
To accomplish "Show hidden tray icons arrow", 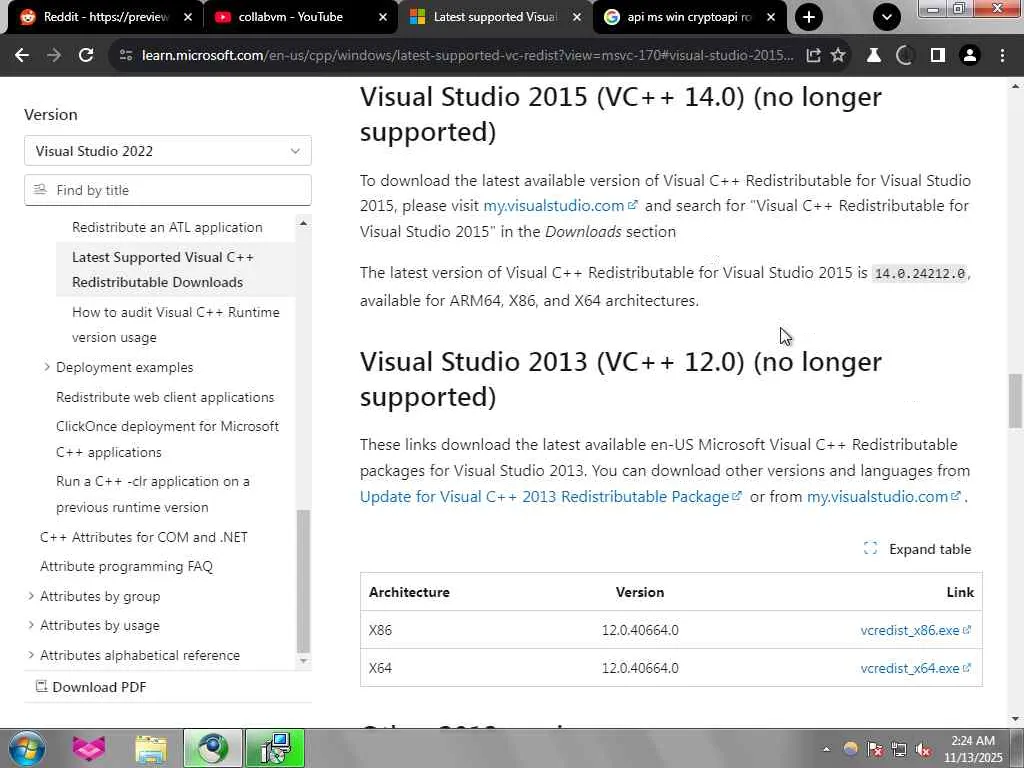I will (826, 749).
